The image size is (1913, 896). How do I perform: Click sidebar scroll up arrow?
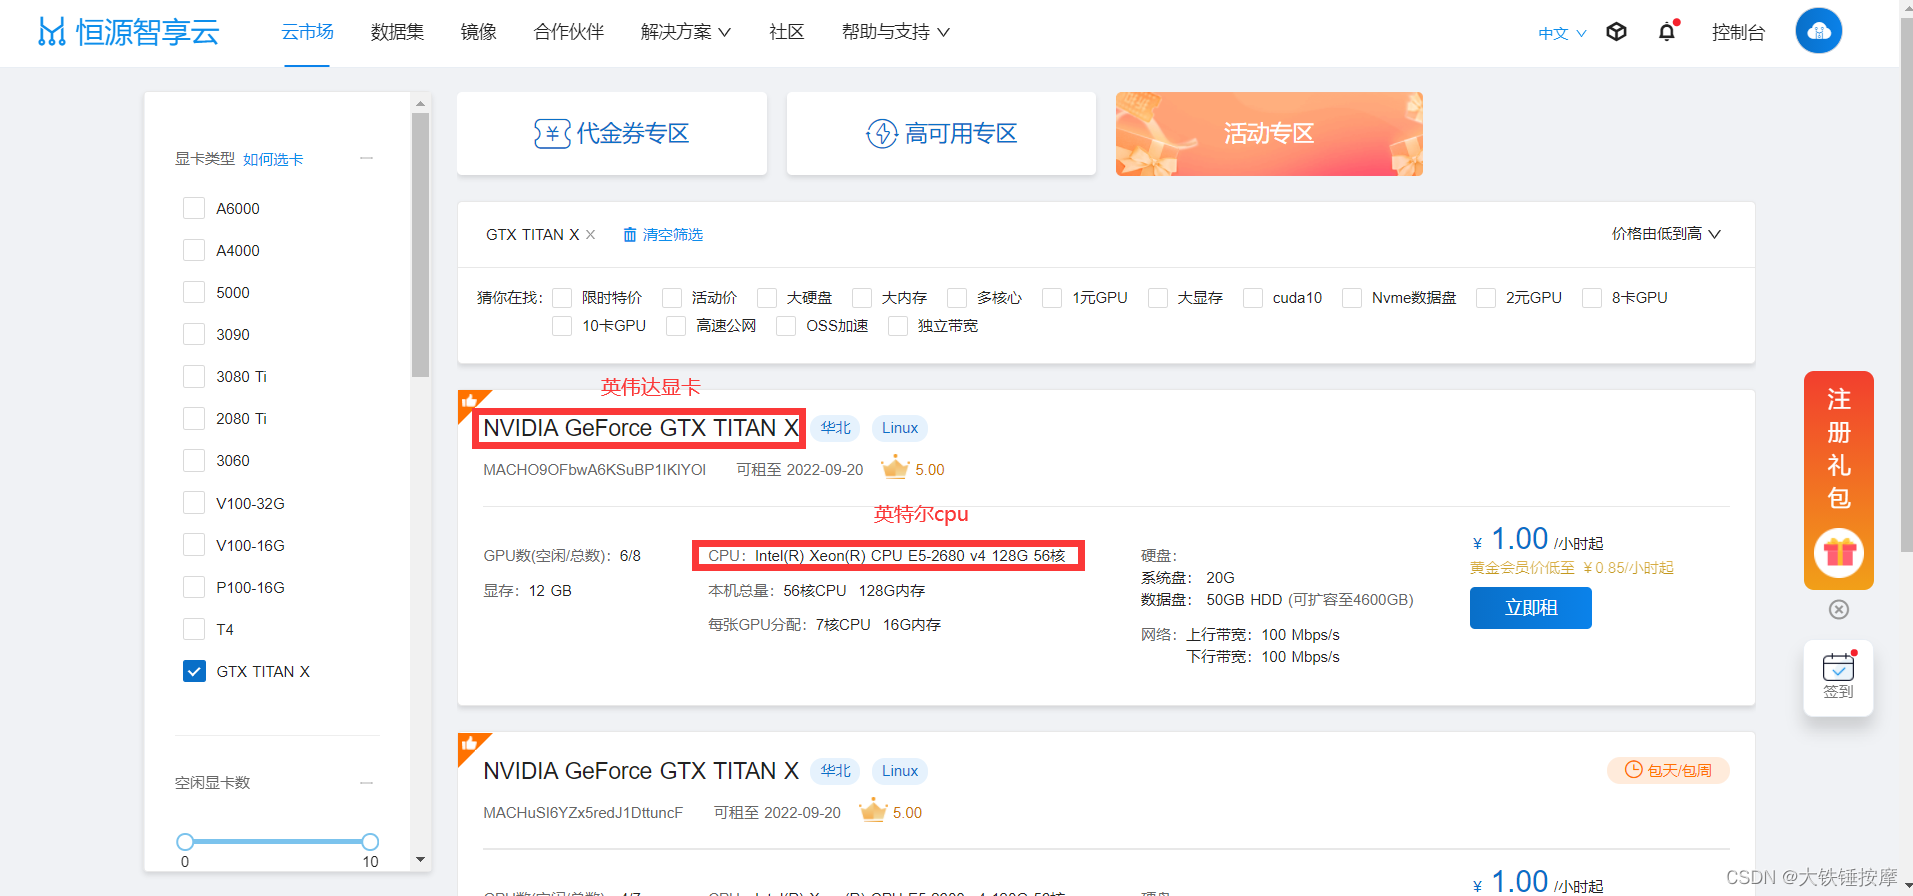(x=420, y=103)
